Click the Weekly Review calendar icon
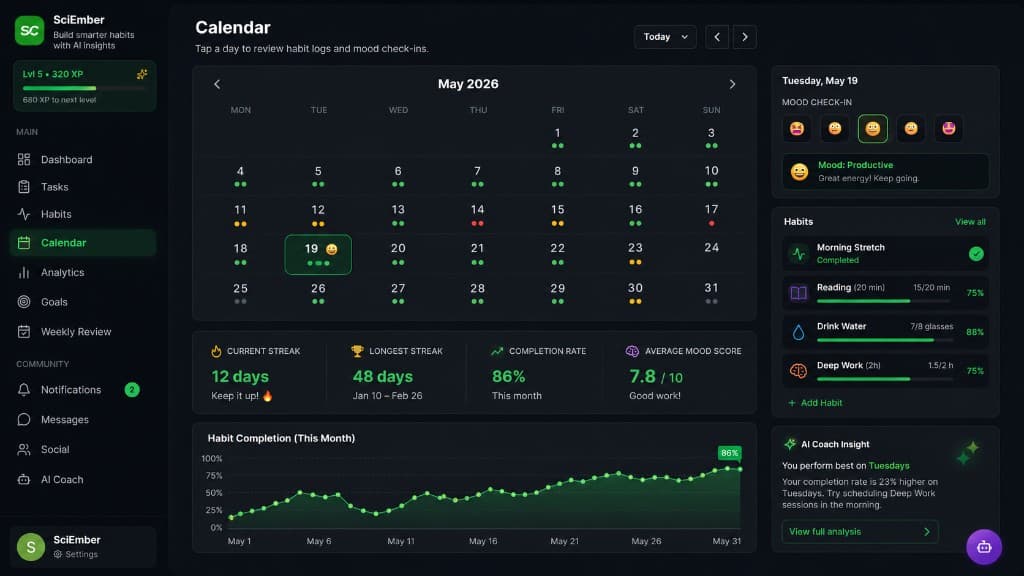Image resolution: width=1024 pixels, height=576 pixels. tap(24, 332)
